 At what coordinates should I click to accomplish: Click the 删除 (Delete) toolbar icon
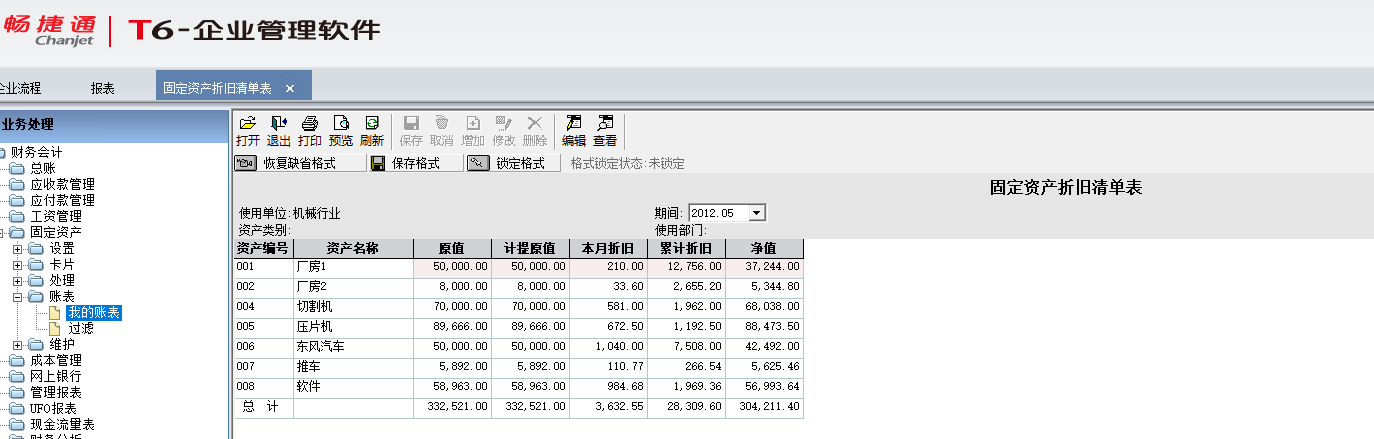click(535, 131)
